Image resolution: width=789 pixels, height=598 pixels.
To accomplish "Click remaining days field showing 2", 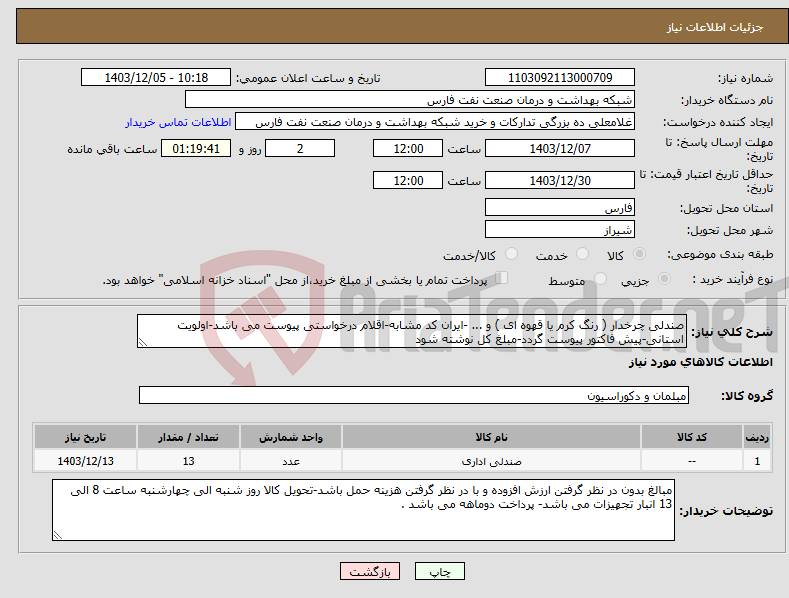I will tap(300, 148).
